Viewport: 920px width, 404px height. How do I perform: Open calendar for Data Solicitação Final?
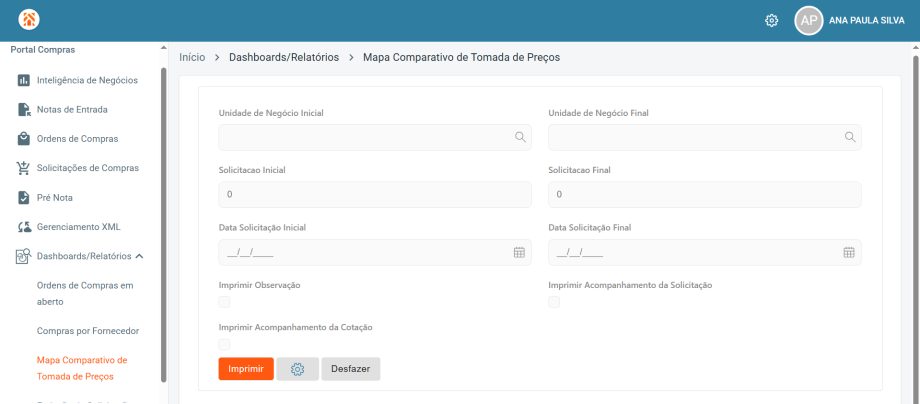pos(849,253)
